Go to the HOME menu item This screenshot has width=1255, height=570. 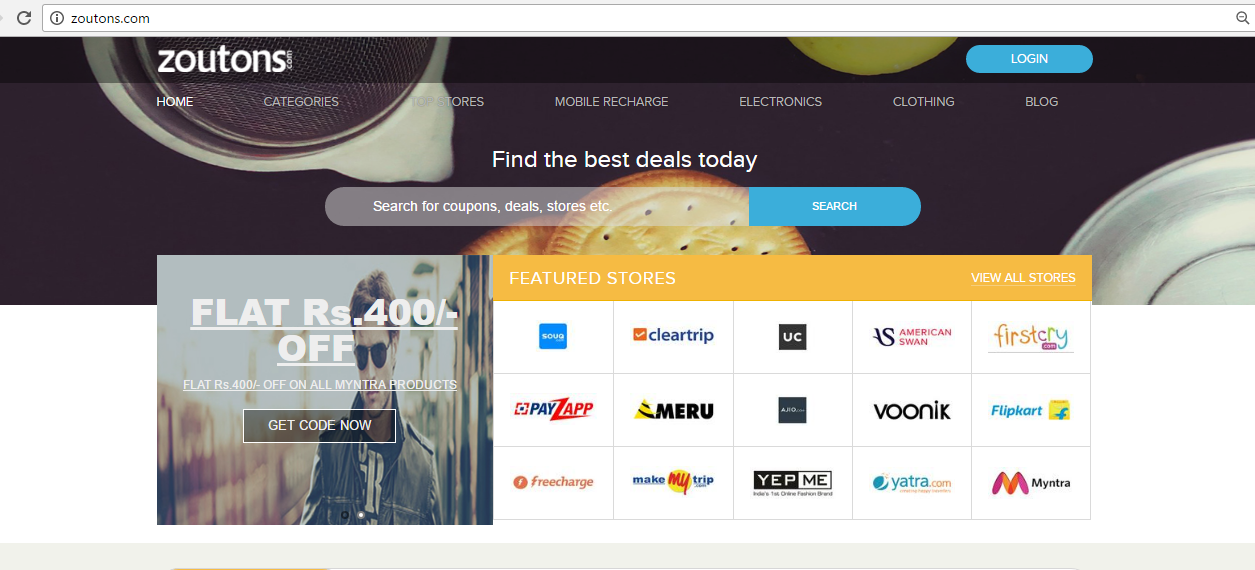click(x=175, y=101)
